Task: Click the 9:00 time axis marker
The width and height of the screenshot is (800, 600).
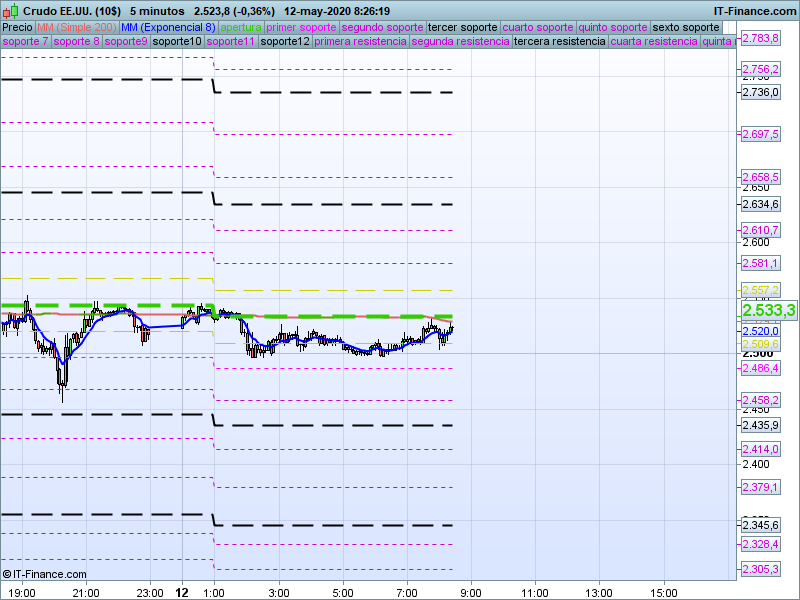Action: 471,592
